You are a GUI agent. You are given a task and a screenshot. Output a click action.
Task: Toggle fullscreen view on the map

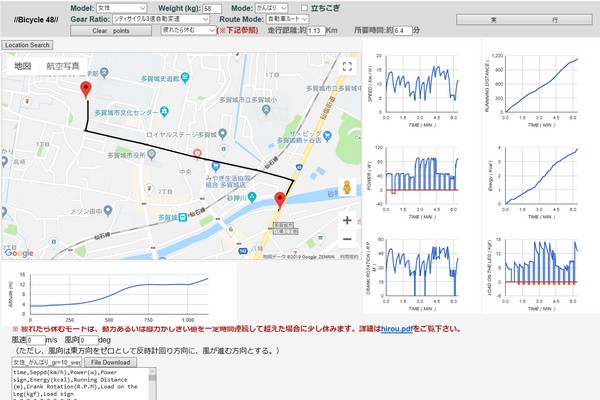tap(347, 67)
